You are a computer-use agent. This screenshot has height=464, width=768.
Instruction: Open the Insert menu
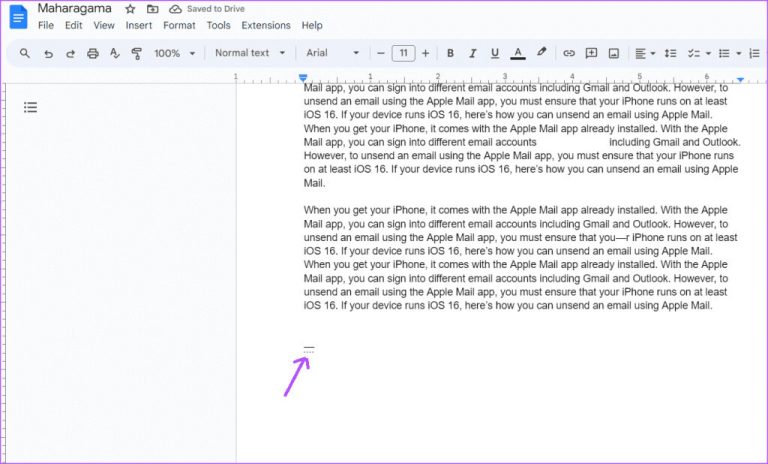(x=139, y=25)
